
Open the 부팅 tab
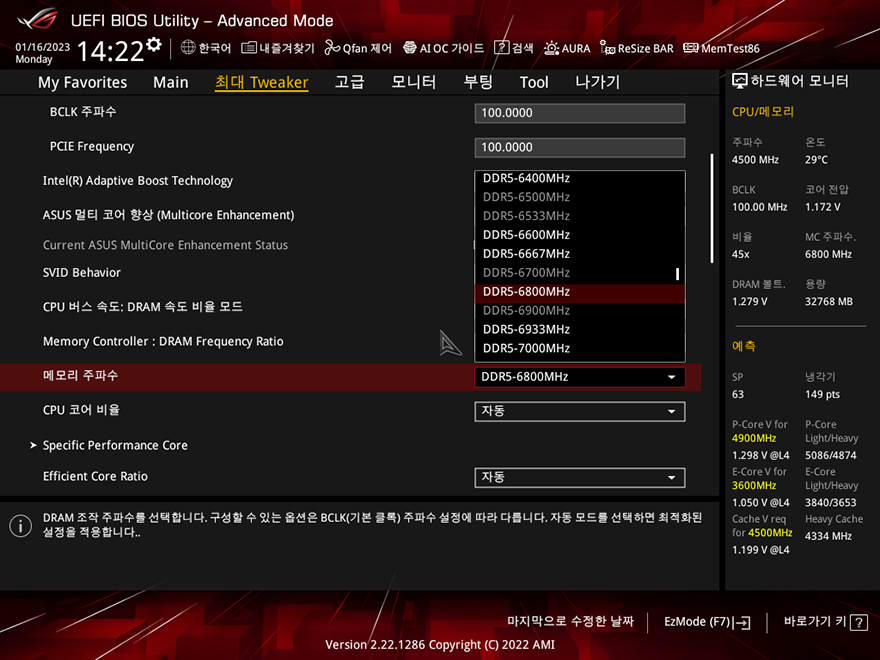click(x=478, y=82)
